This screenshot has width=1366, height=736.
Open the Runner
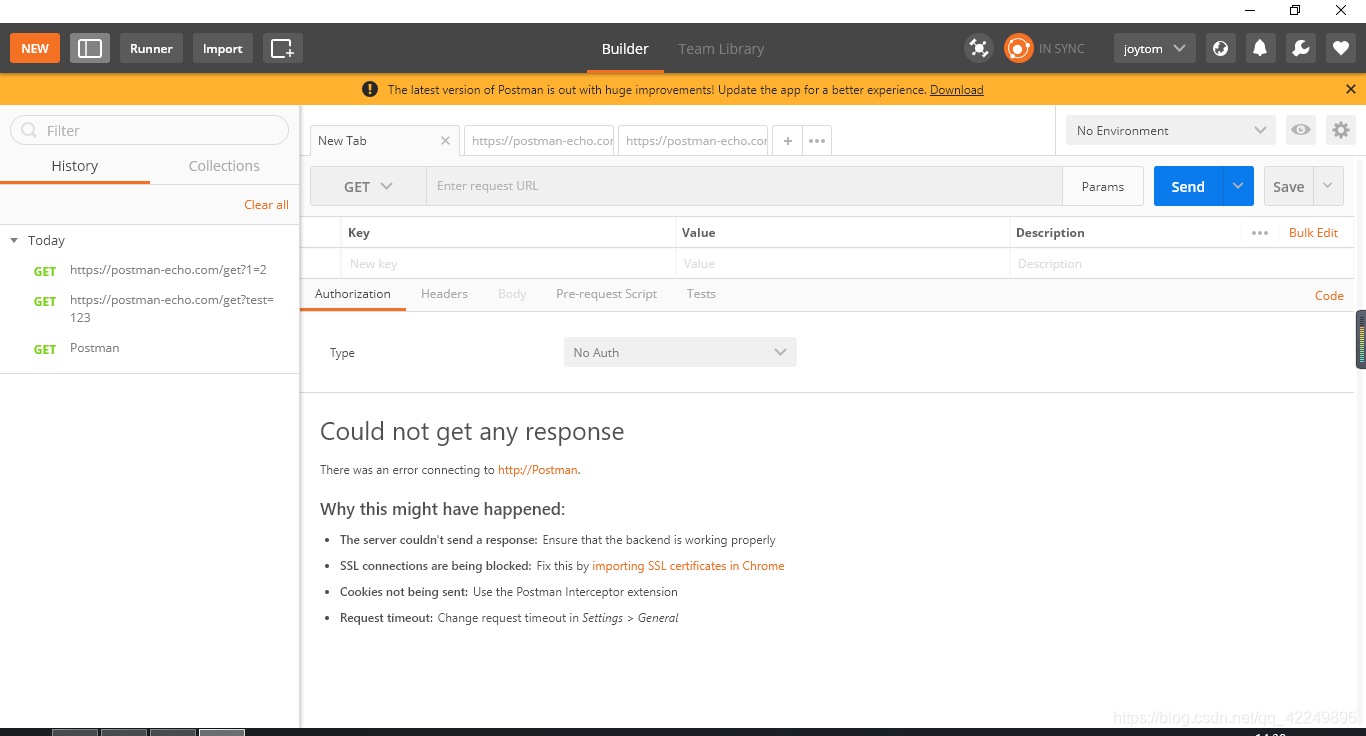(151, 48)
